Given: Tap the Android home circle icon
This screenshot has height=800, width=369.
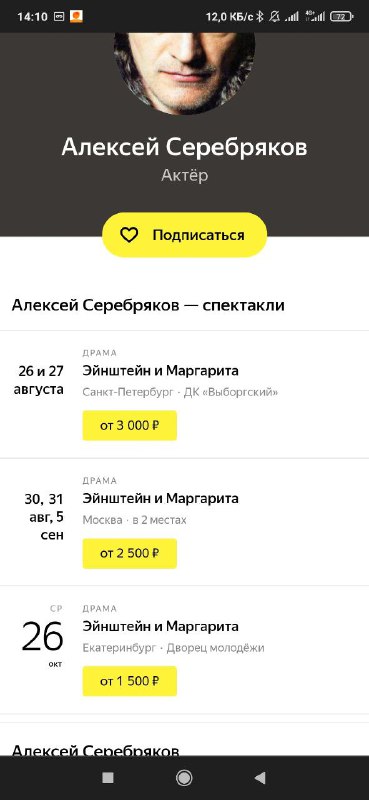Looking at the screenshot, I should pos(184,778).
